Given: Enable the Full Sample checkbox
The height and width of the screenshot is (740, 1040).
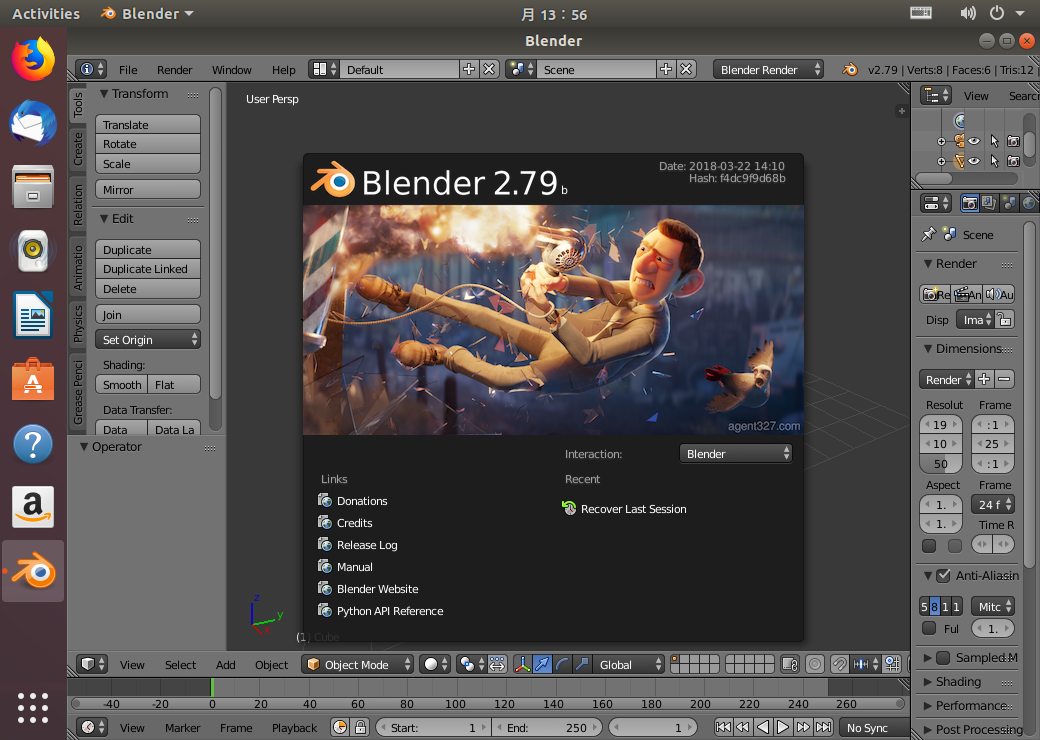Looking at the screenshot, I should (929, 628).
